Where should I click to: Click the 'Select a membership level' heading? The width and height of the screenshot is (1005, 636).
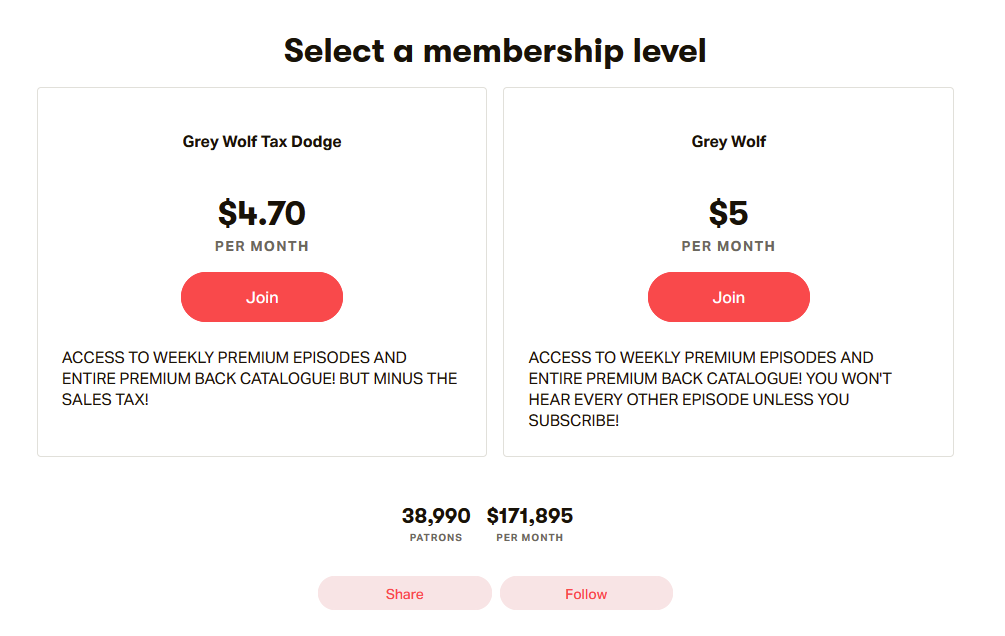coord(495,51)
